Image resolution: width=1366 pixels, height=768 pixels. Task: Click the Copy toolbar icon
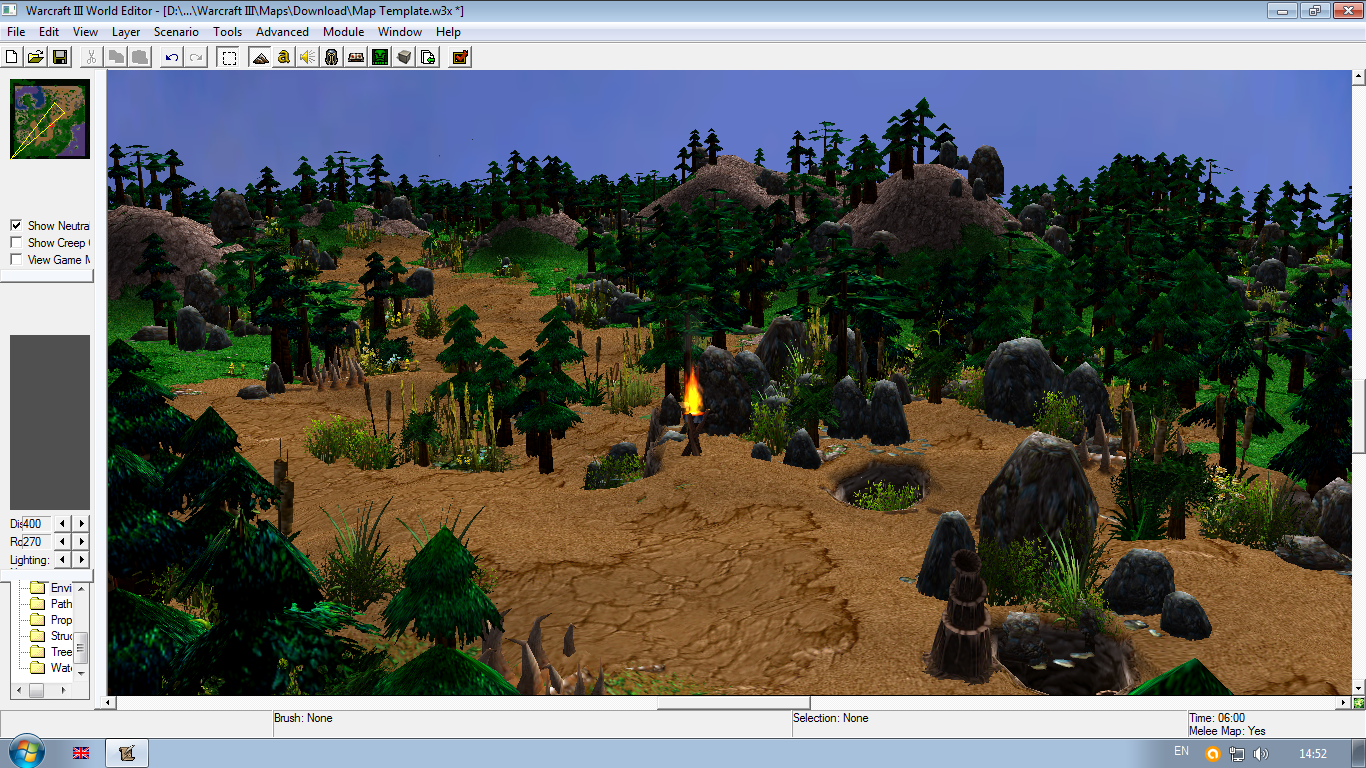click(116, 57)
